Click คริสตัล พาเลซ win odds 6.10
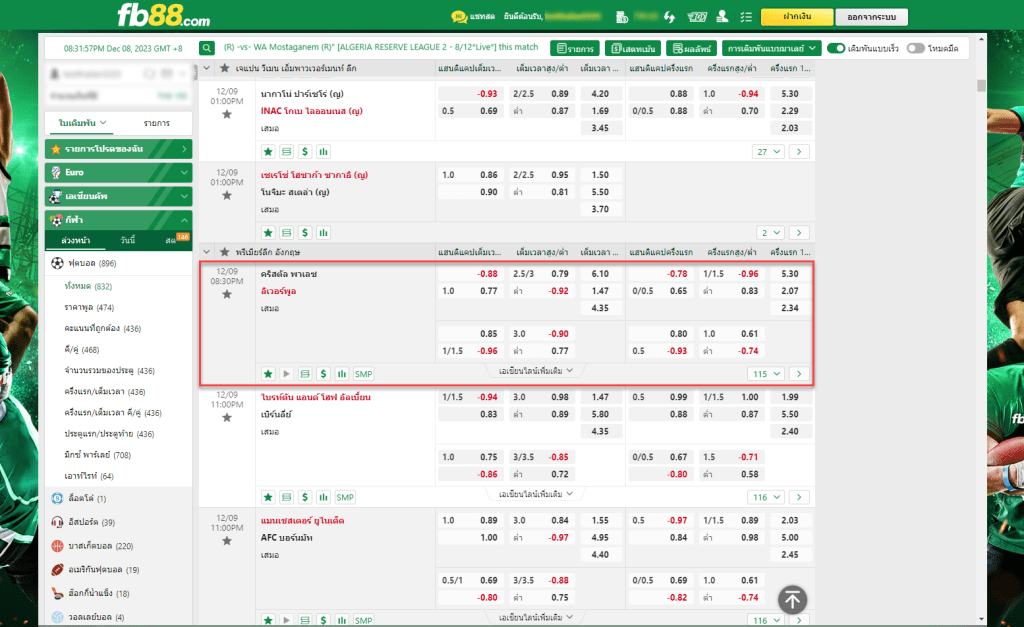Screen dimensions: 1024x627 click(x=600, y=274)
